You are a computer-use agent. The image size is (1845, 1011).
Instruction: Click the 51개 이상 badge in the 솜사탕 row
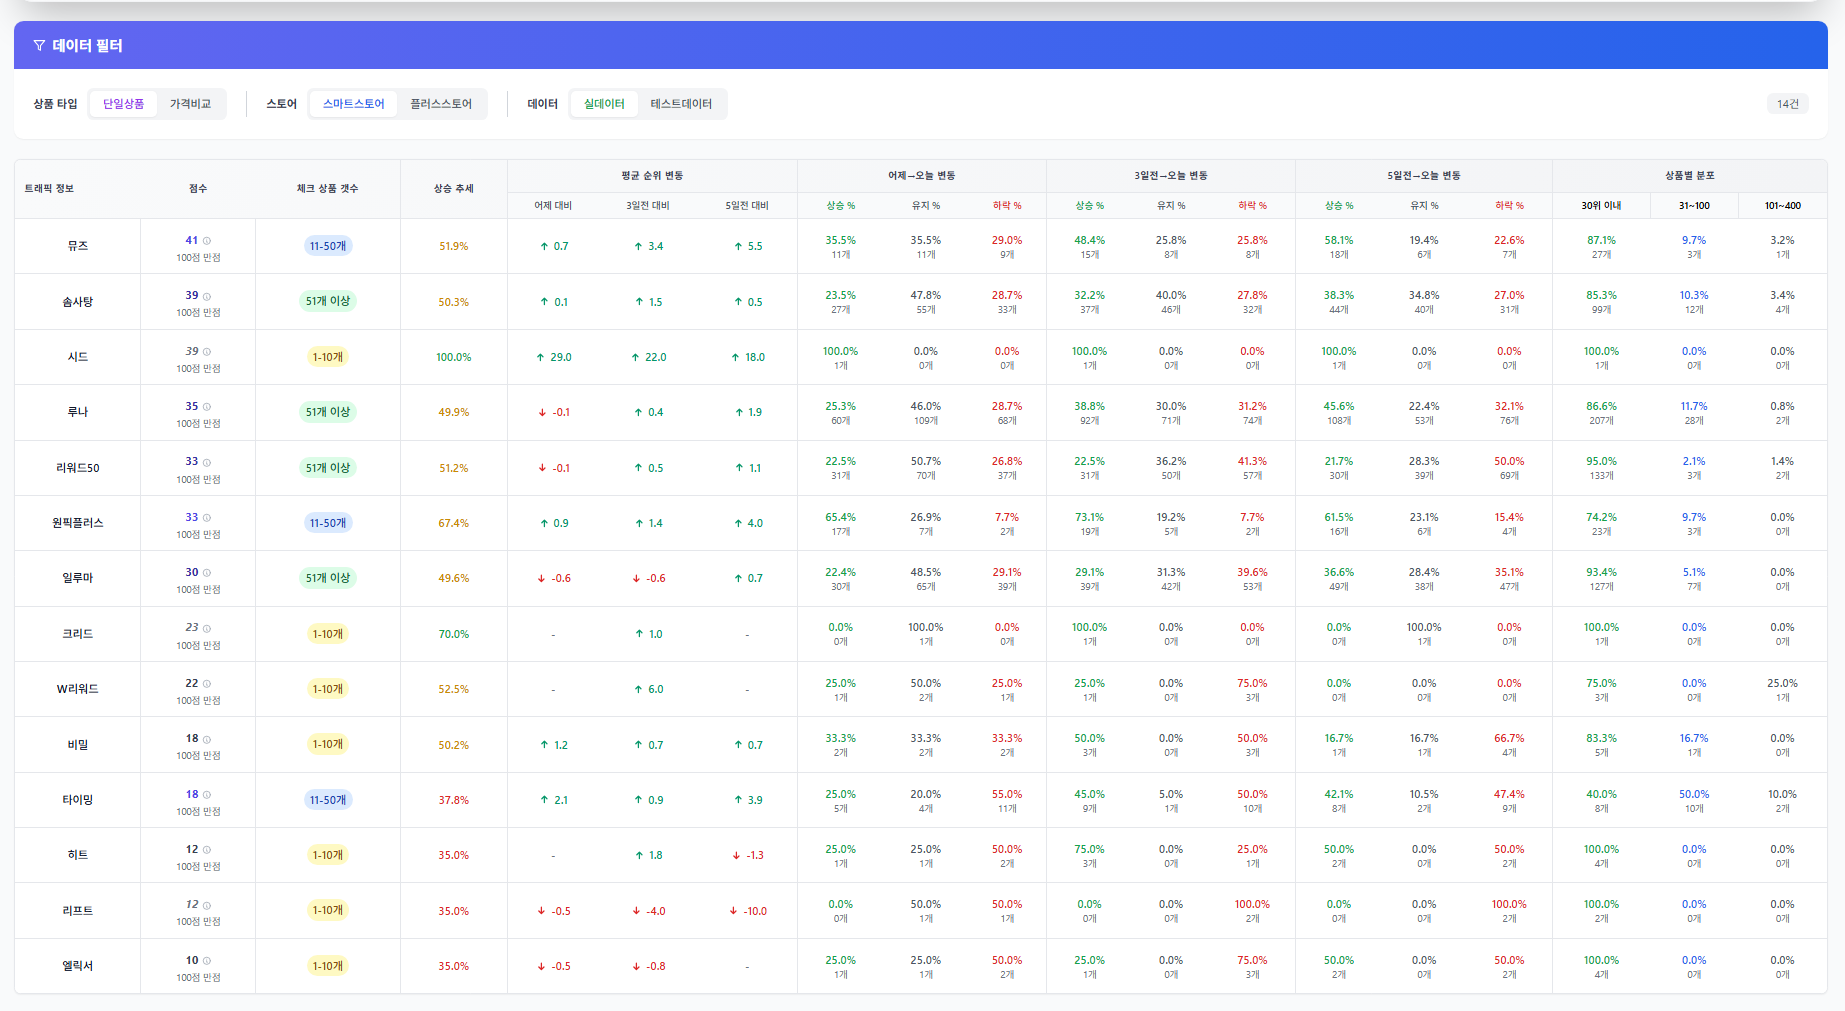pyautogui.click(x=328, y=301)
